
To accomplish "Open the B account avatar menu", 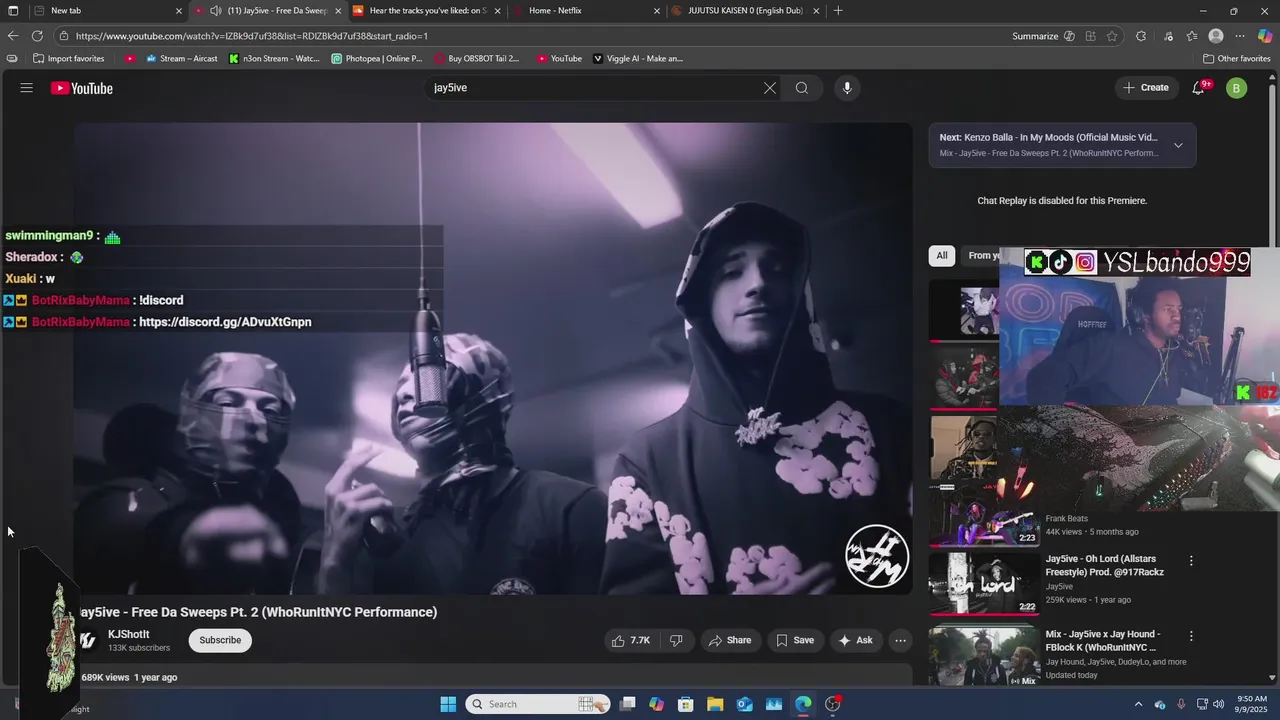I will point(1237,88).
